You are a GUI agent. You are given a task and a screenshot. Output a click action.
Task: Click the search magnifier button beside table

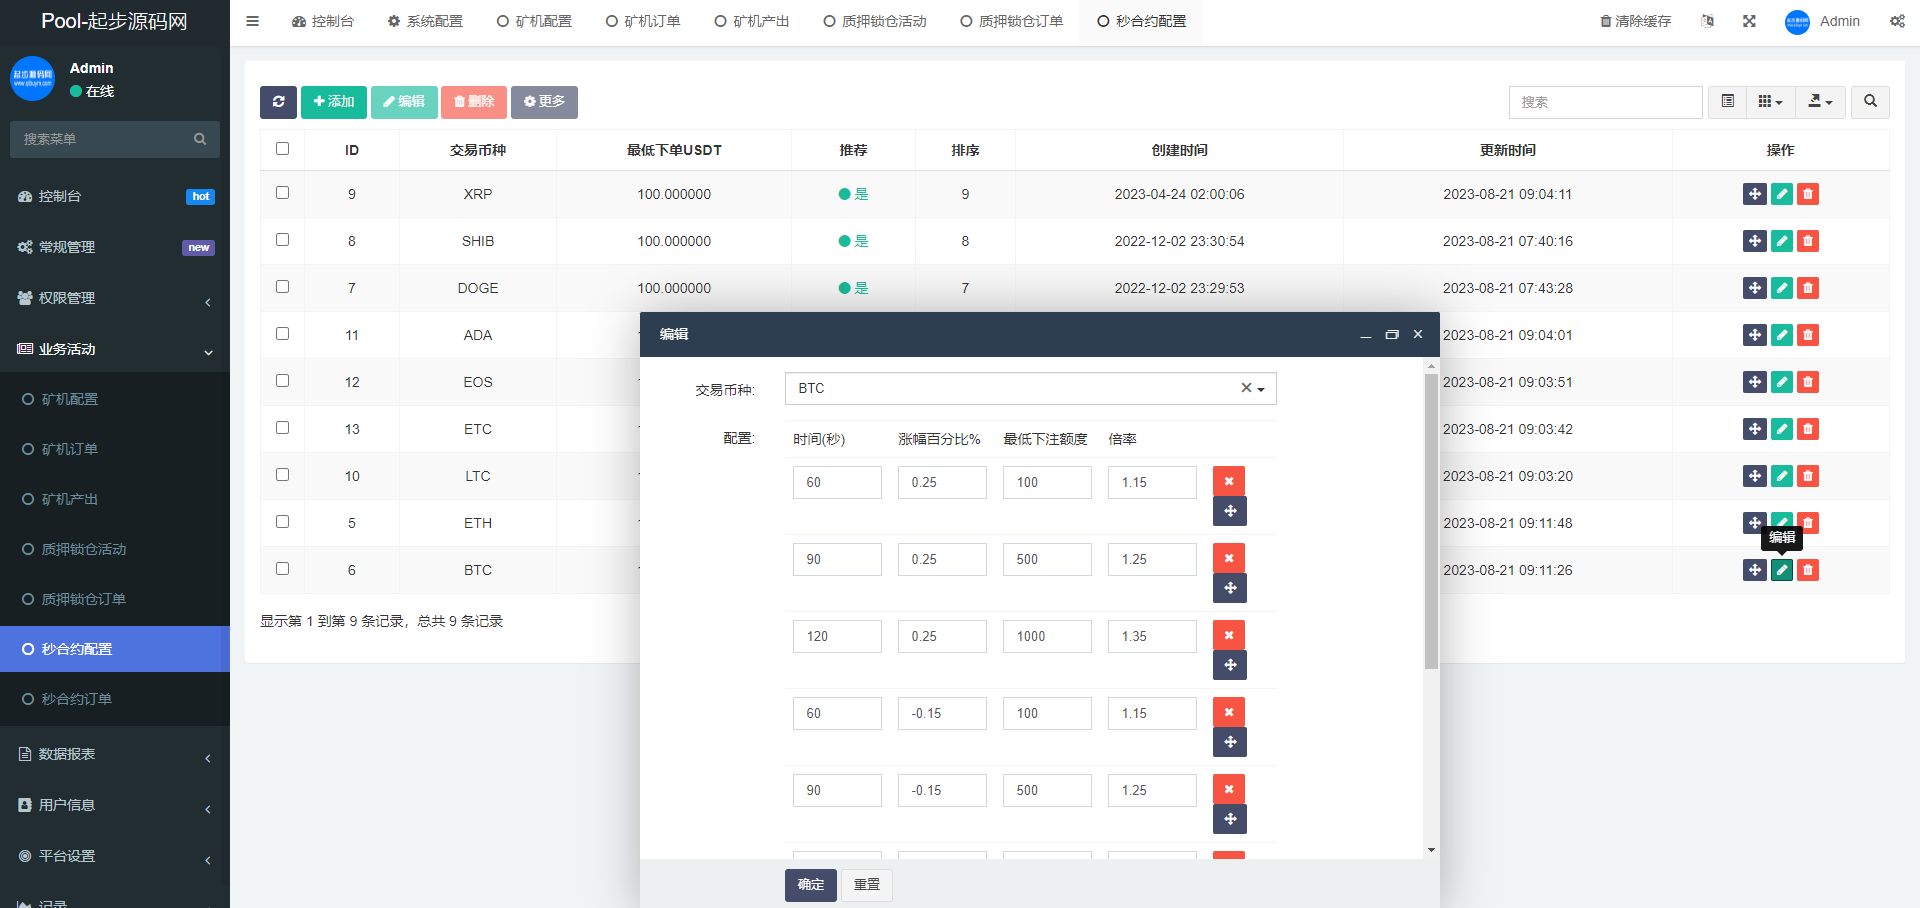coord(1870,102)
